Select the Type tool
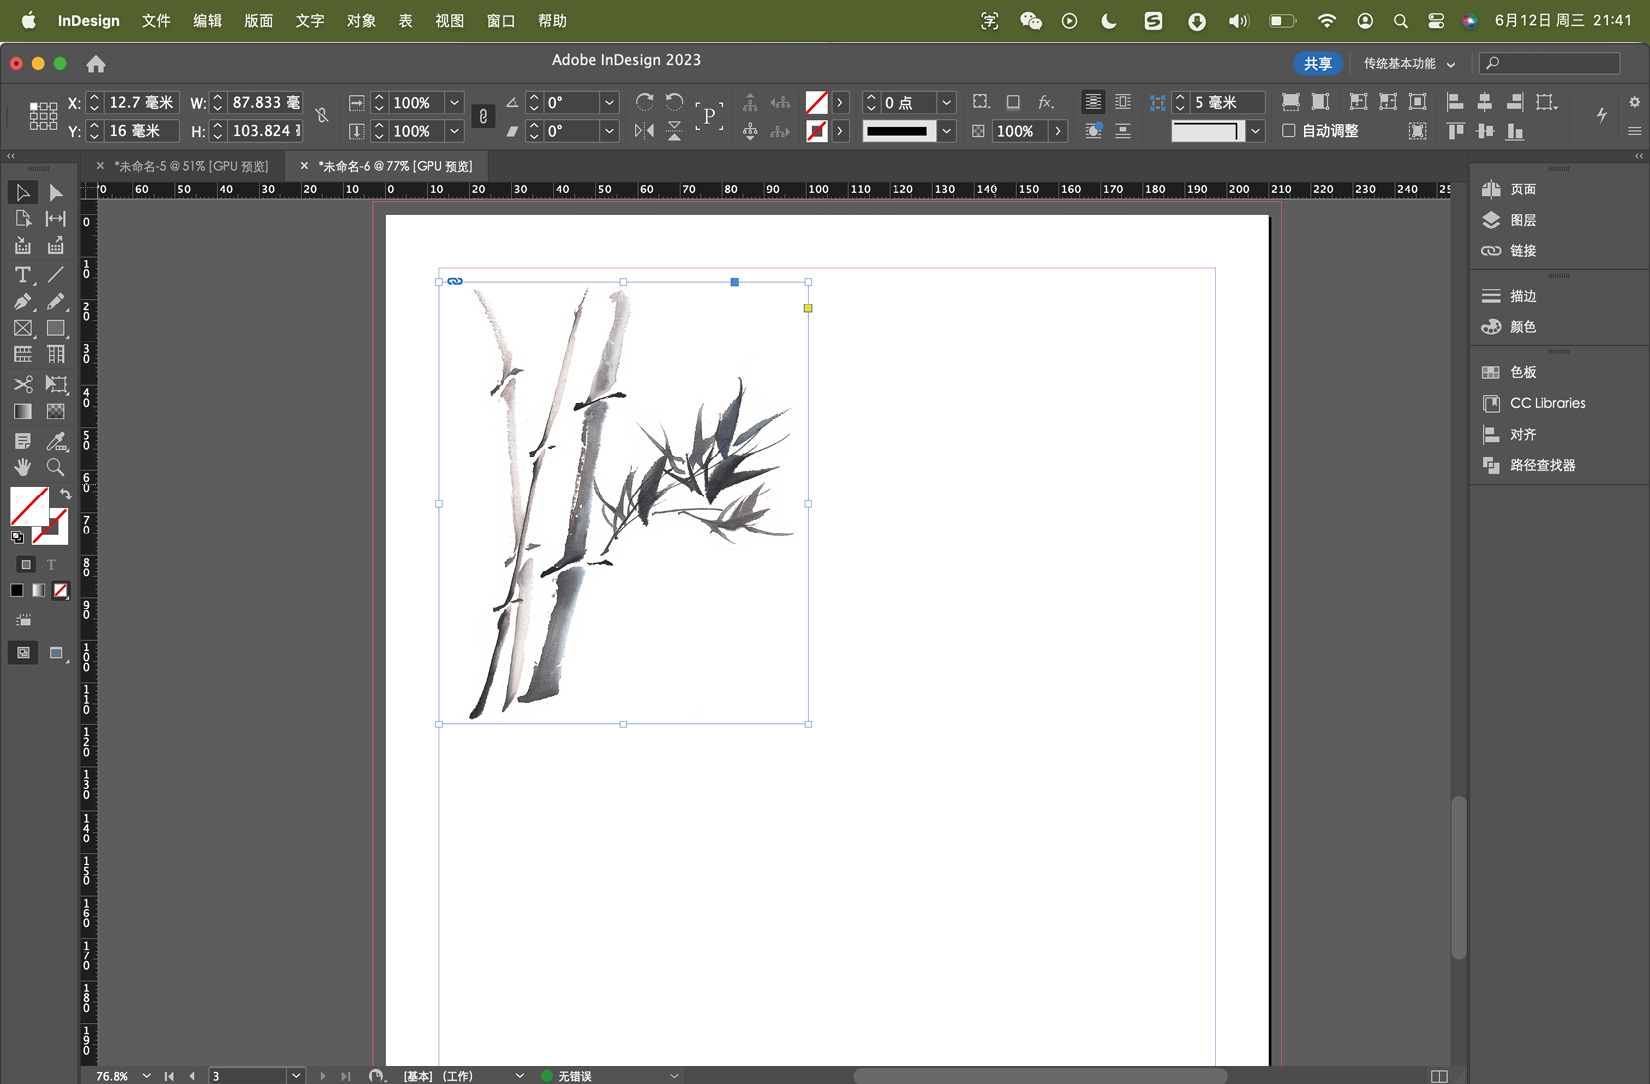1650x1084 pixels. 22,274
